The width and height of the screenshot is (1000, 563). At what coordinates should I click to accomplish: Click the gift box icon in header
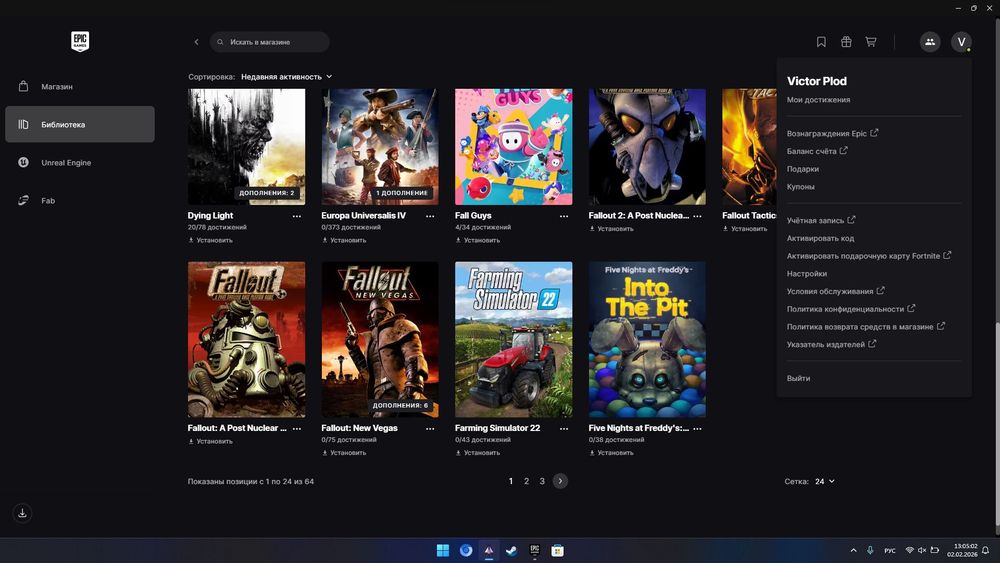(846, 42)
